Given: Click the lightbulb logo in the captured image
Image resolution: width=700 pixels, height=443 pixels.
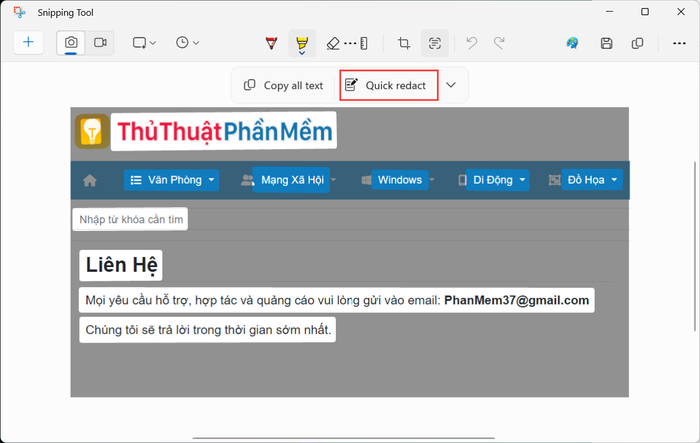Looking at the screenshot, I should pos(92,131).
